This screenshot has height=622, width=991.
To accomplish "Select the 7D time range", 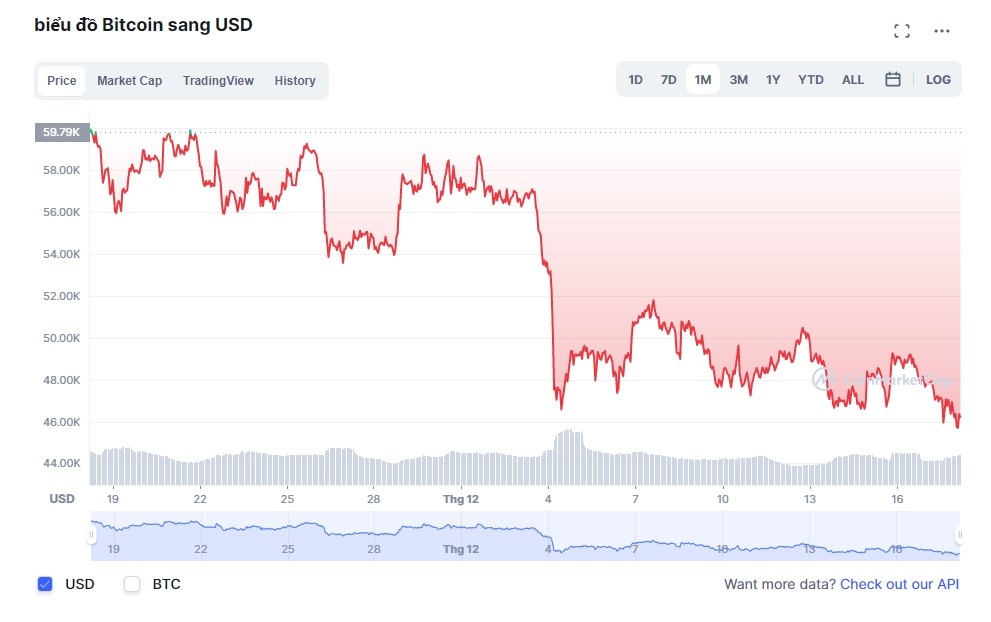I will [668, 78].
